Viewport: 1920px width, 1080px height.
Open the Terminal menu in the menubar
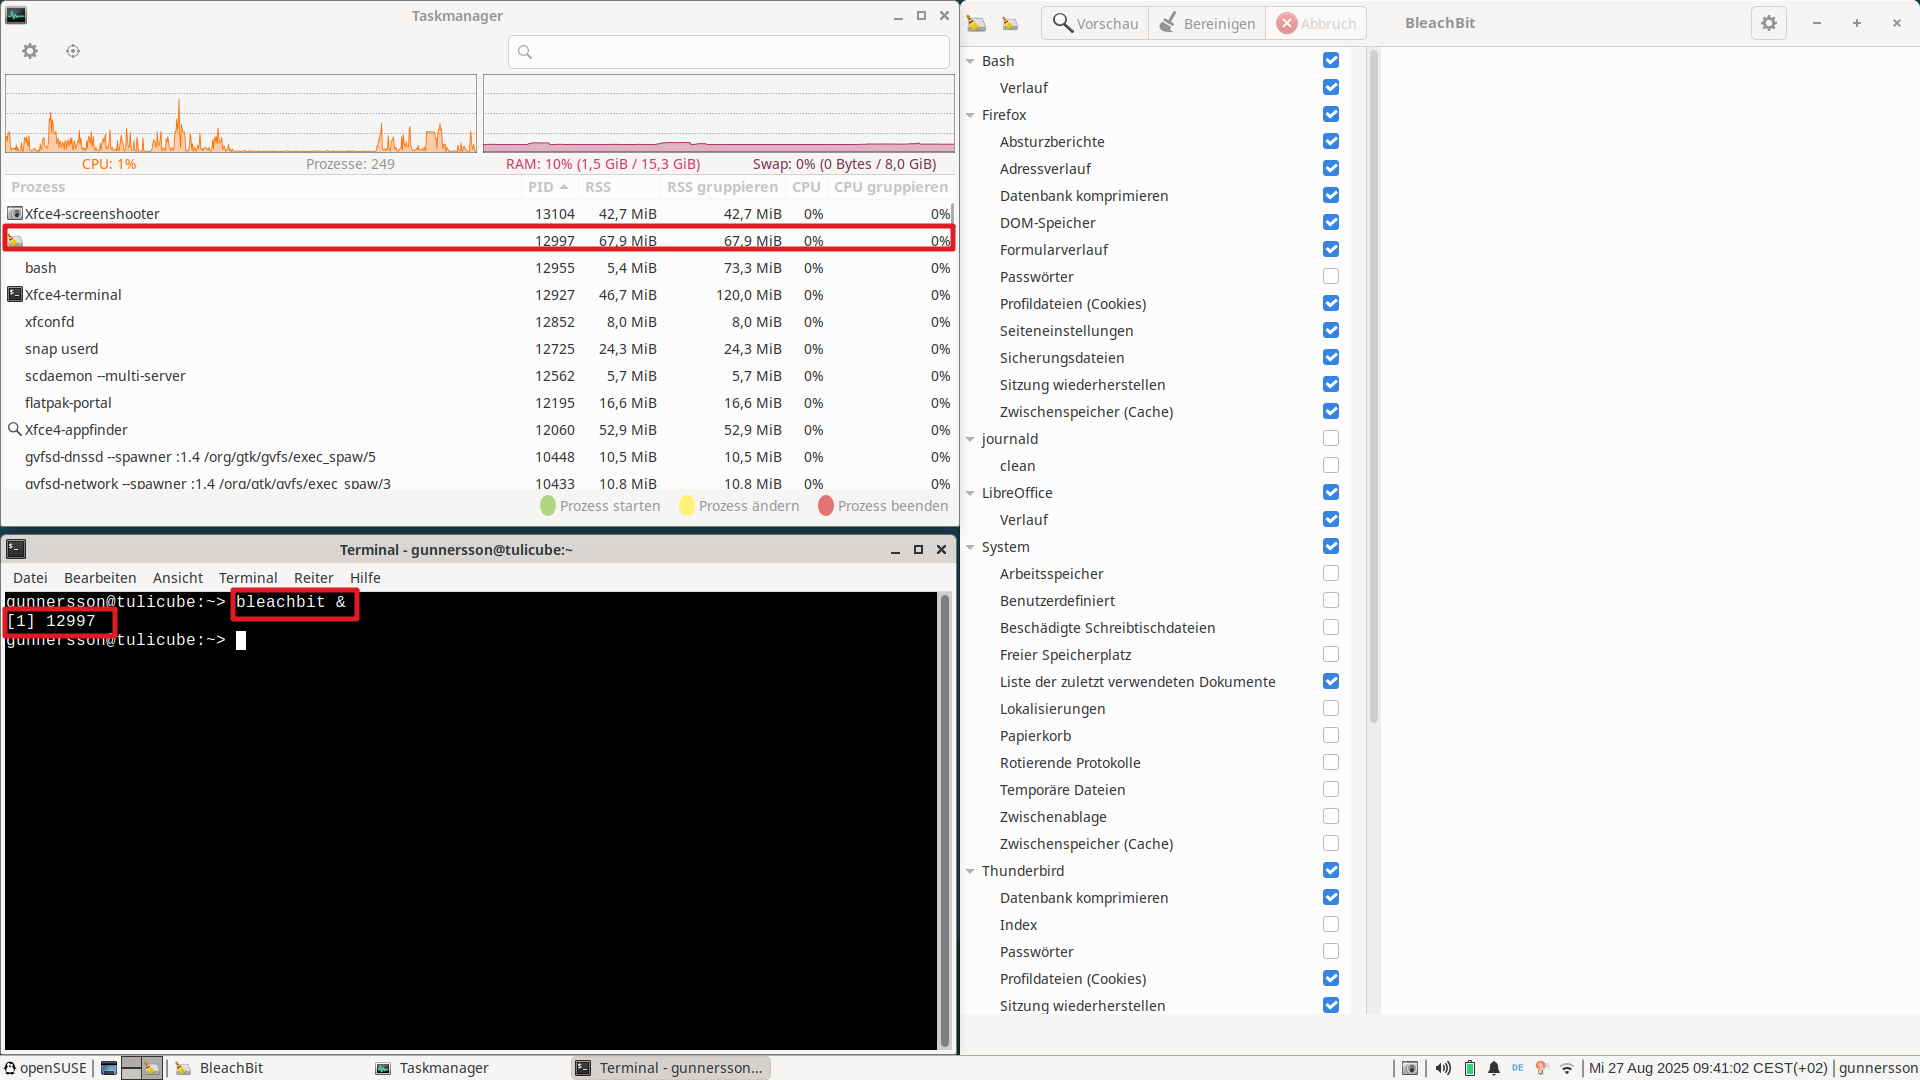point(248,578)
